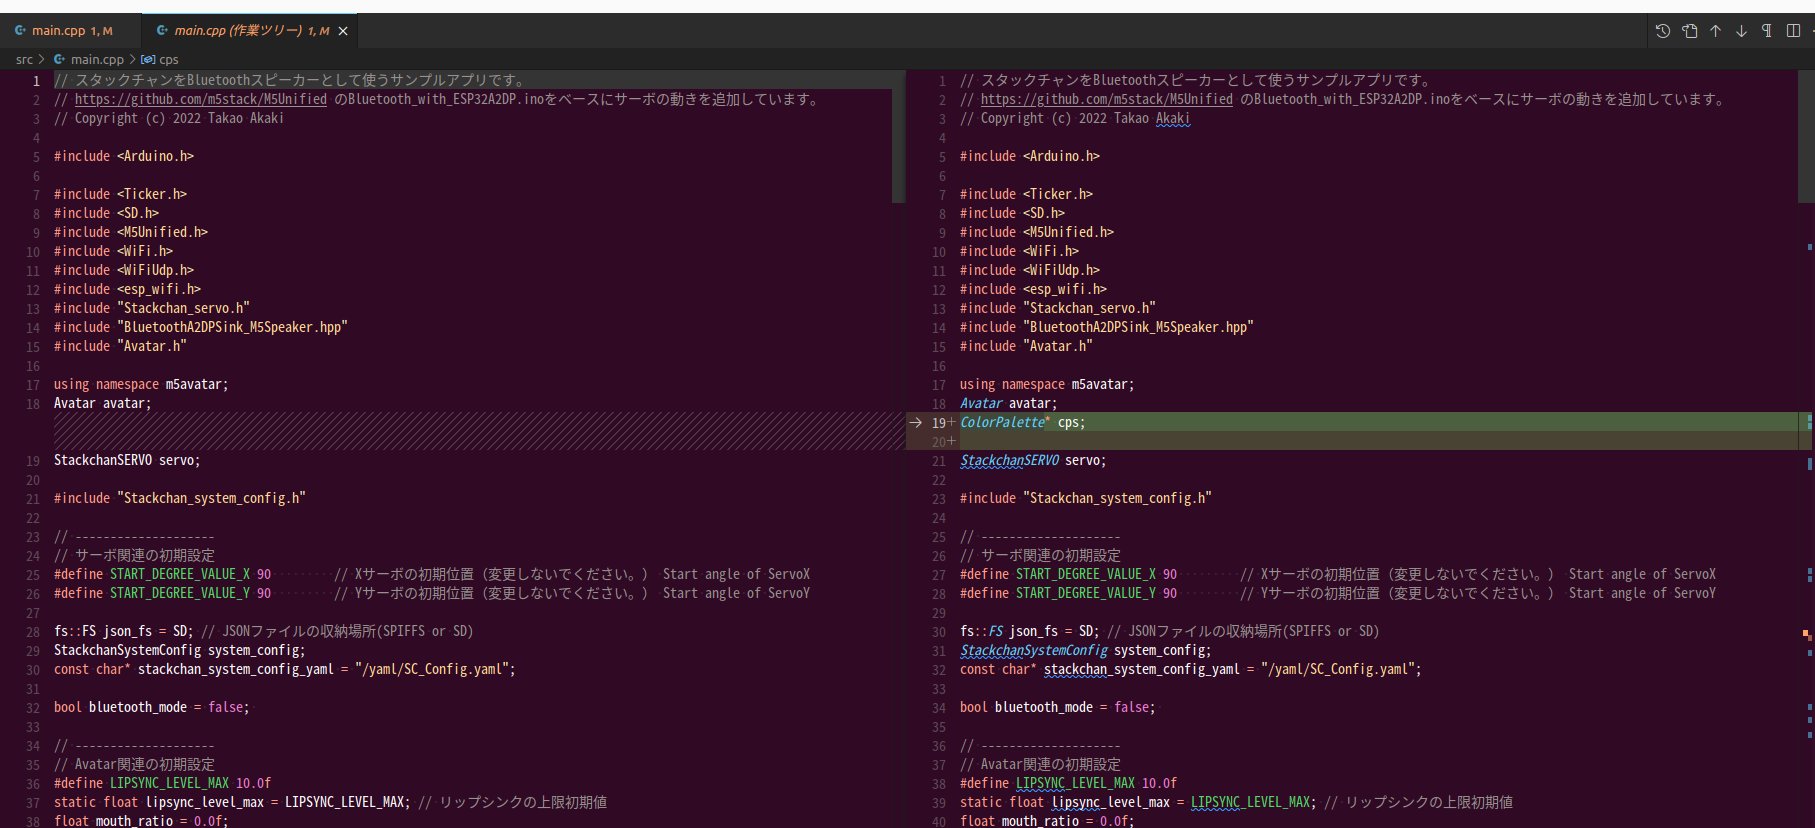Click '#define START_DEGREE_VALUE_Y 90' in right pane
1815x828 pixels.
[x=1068, y=593]
